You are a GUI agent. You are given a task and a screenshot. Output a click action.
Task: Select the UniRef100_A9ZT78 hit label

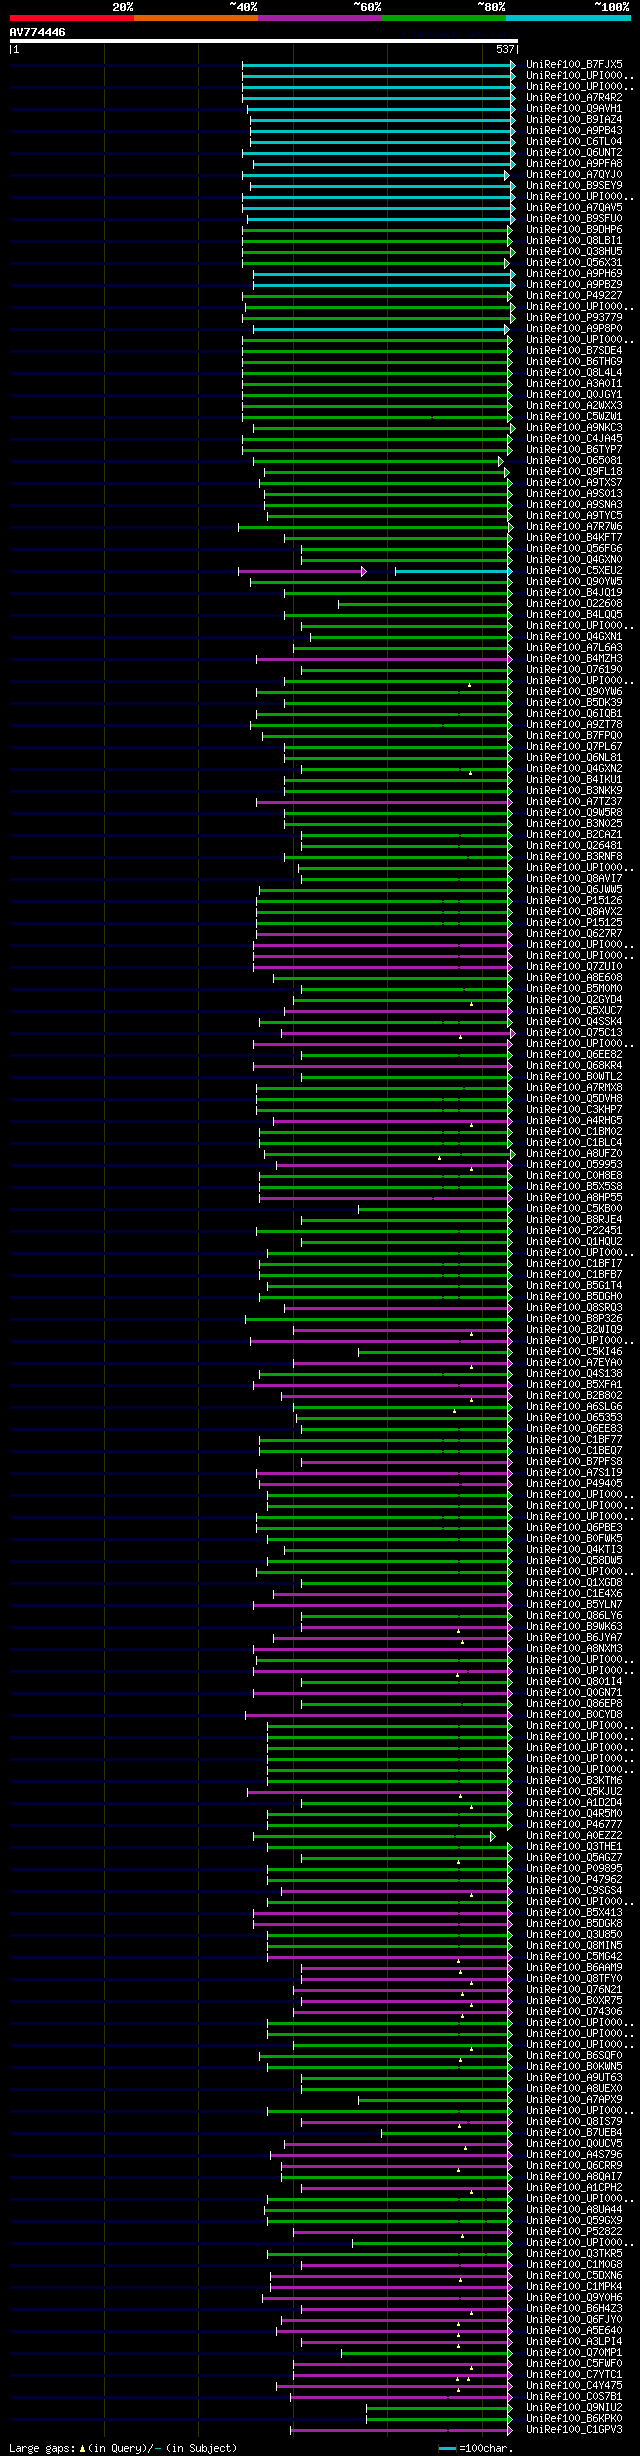click(574, 724)
